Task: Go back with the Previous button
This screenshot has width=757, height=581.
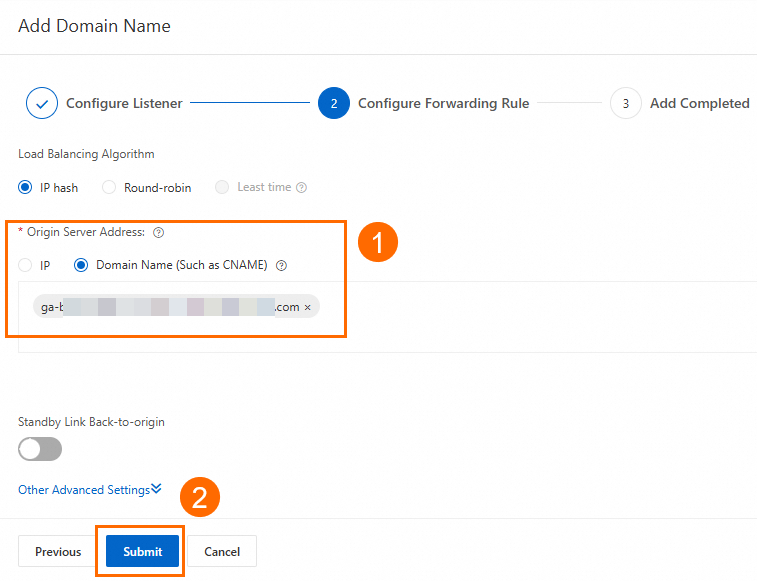Action: click(x=58, y=551)
